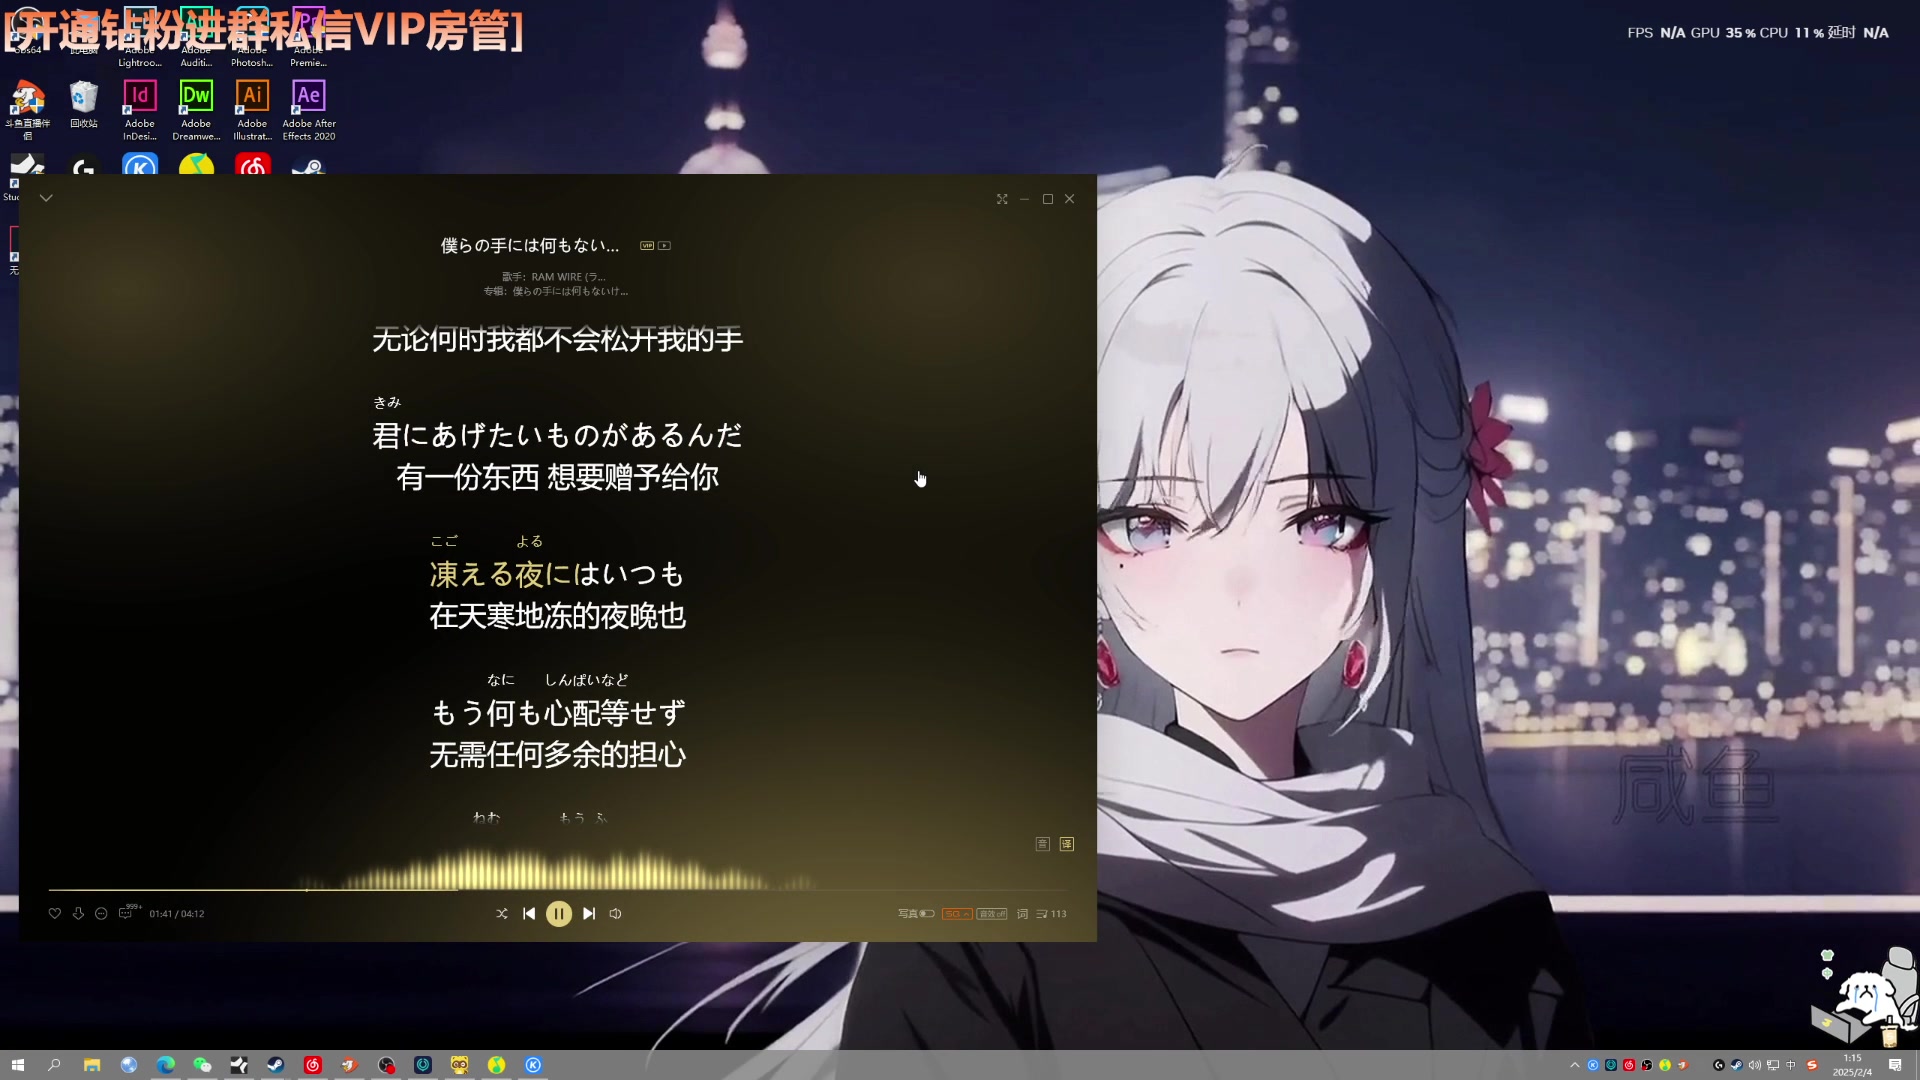
Task: Click the song progress bar
Action: tap(558, 889)
